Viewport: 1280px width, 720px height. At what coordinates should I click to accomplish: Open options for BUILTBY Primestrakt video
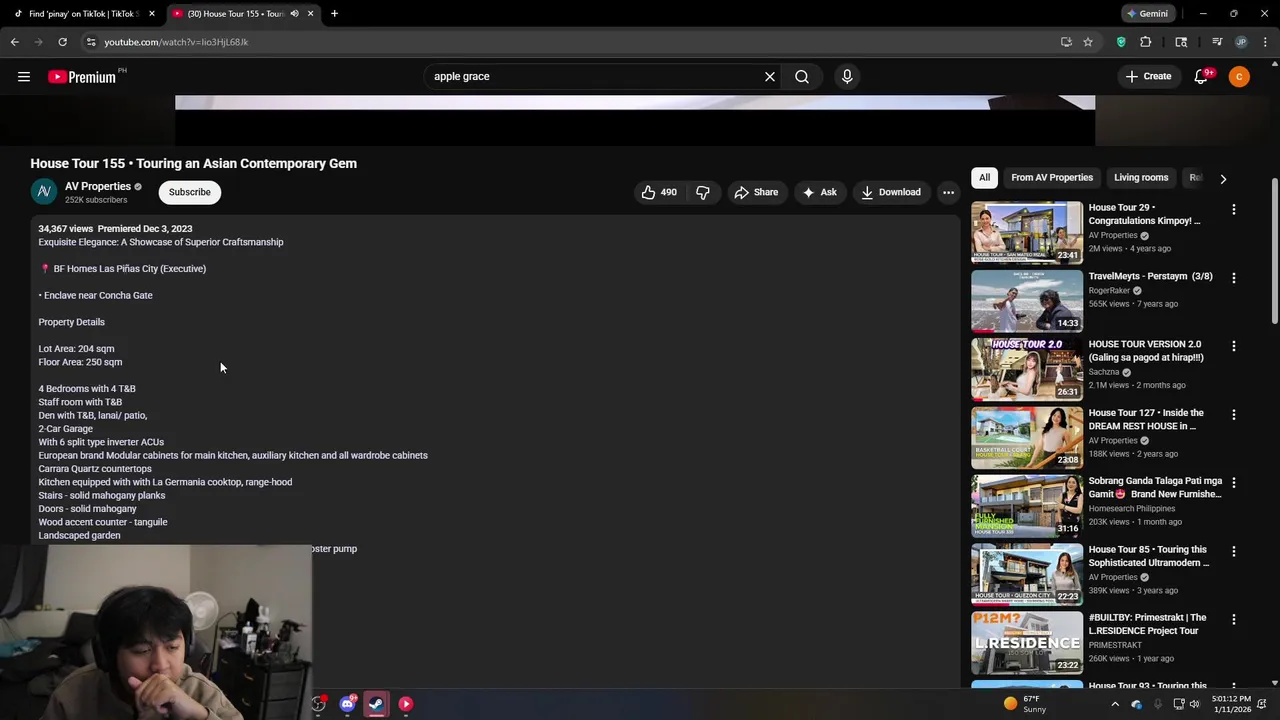click(x=1233, y=619)
